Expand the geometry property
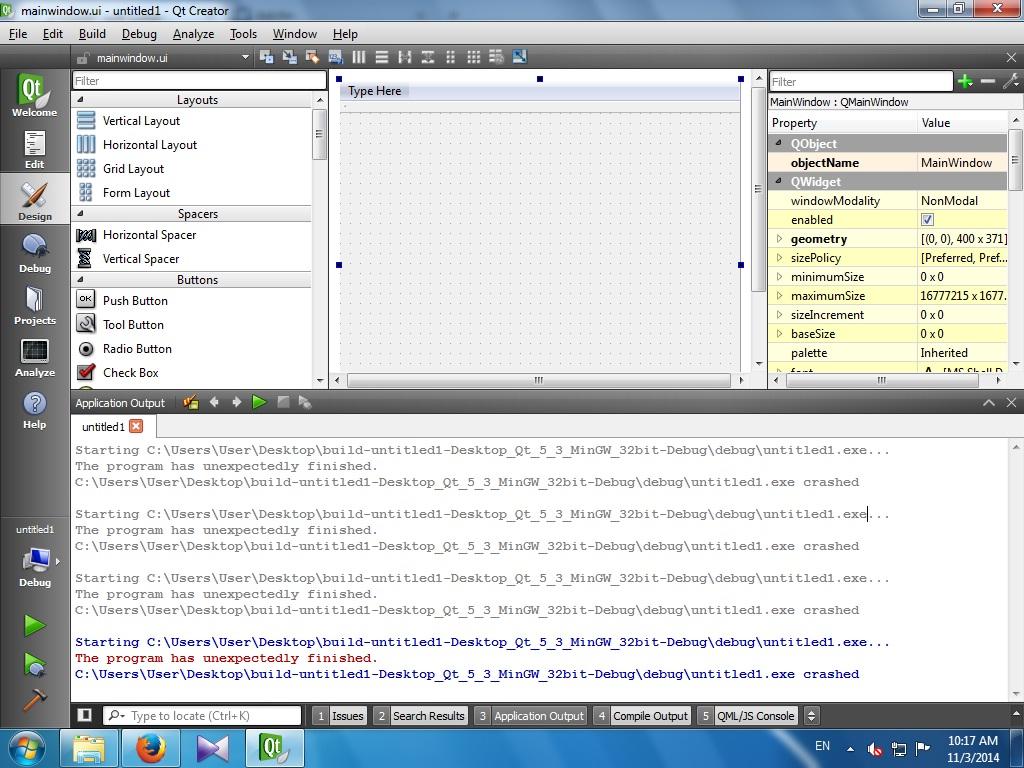This screenshot has width=1024, height=768. (778, 238)
